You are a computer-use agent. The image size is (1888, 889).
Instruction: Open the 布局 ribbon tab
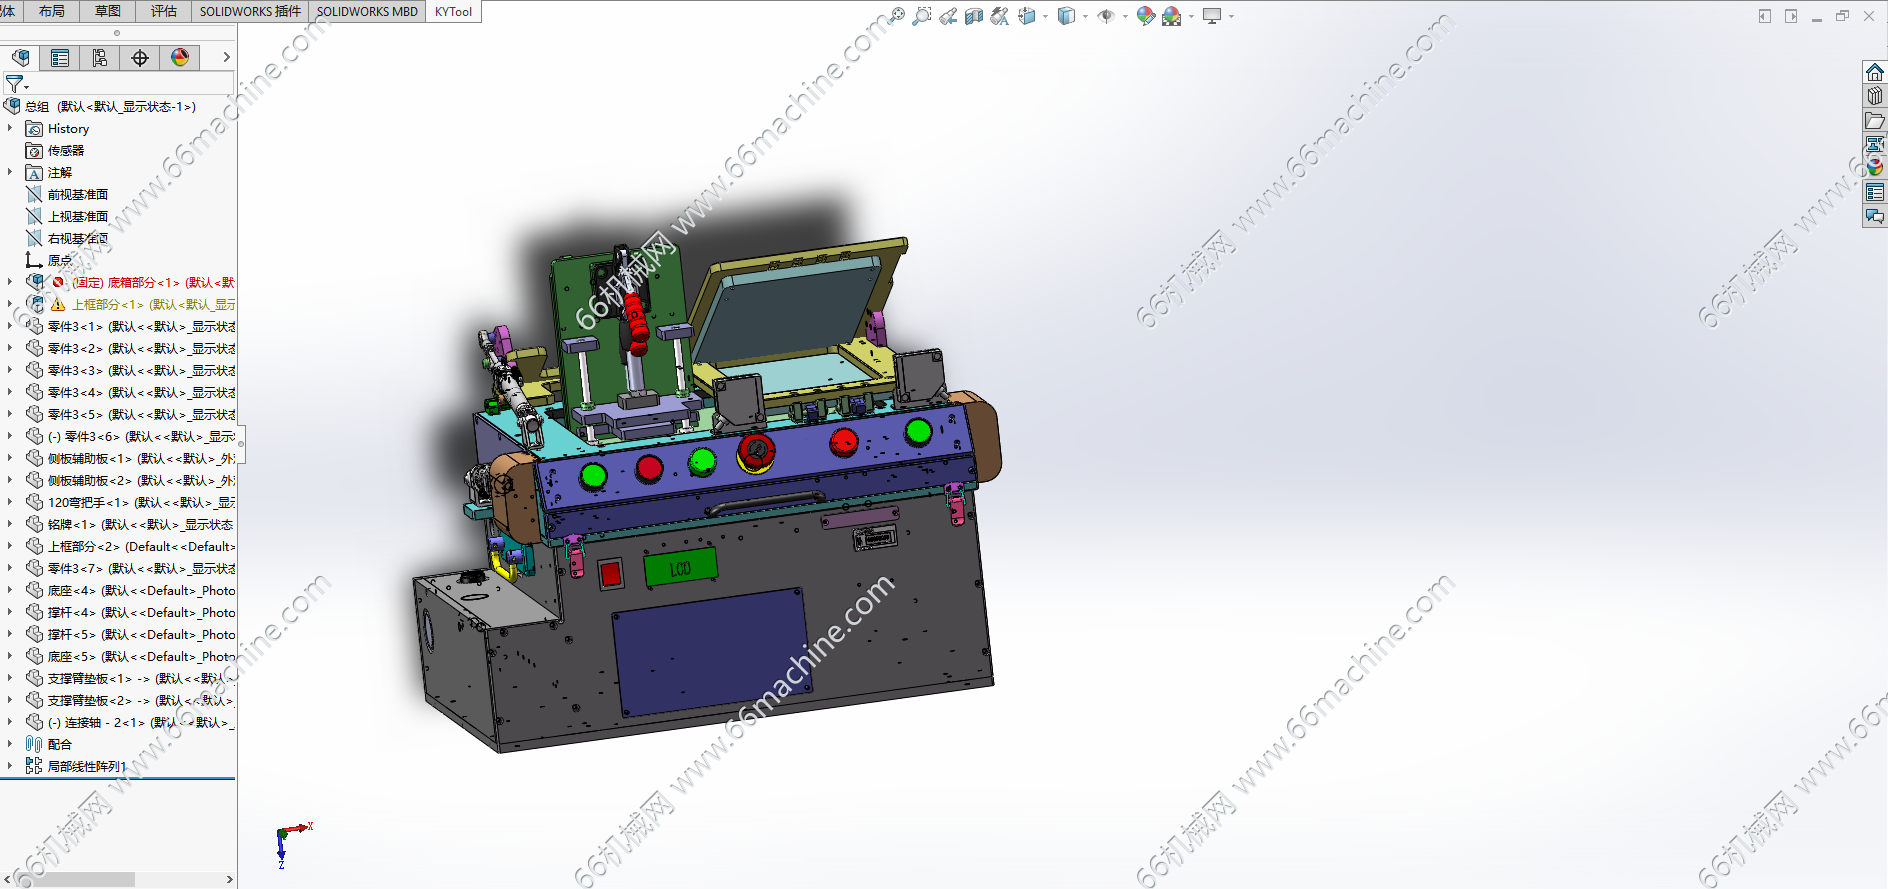coord(51,11)
